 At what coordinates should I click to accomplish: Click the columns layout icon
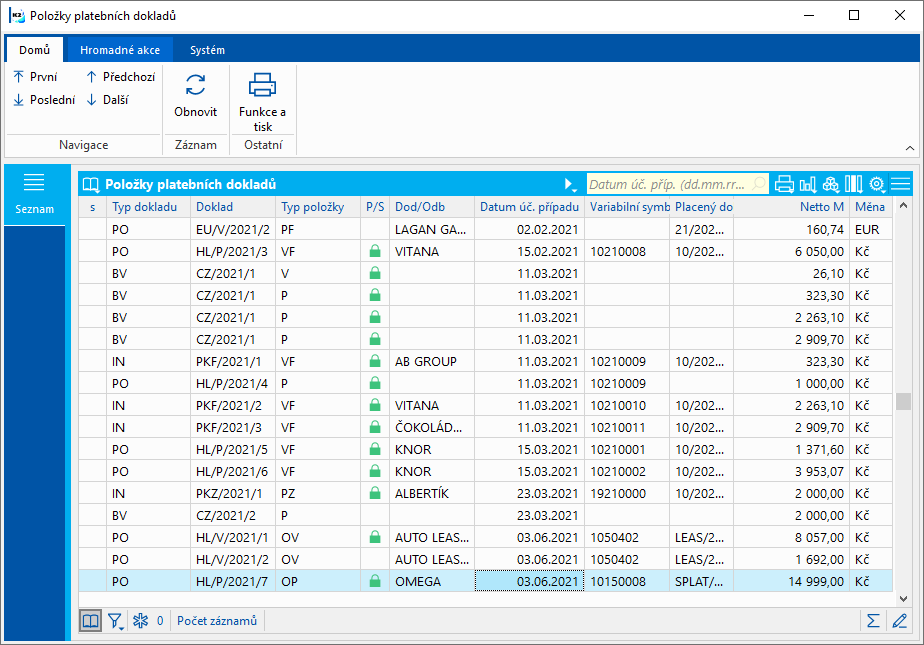[853, 184]
